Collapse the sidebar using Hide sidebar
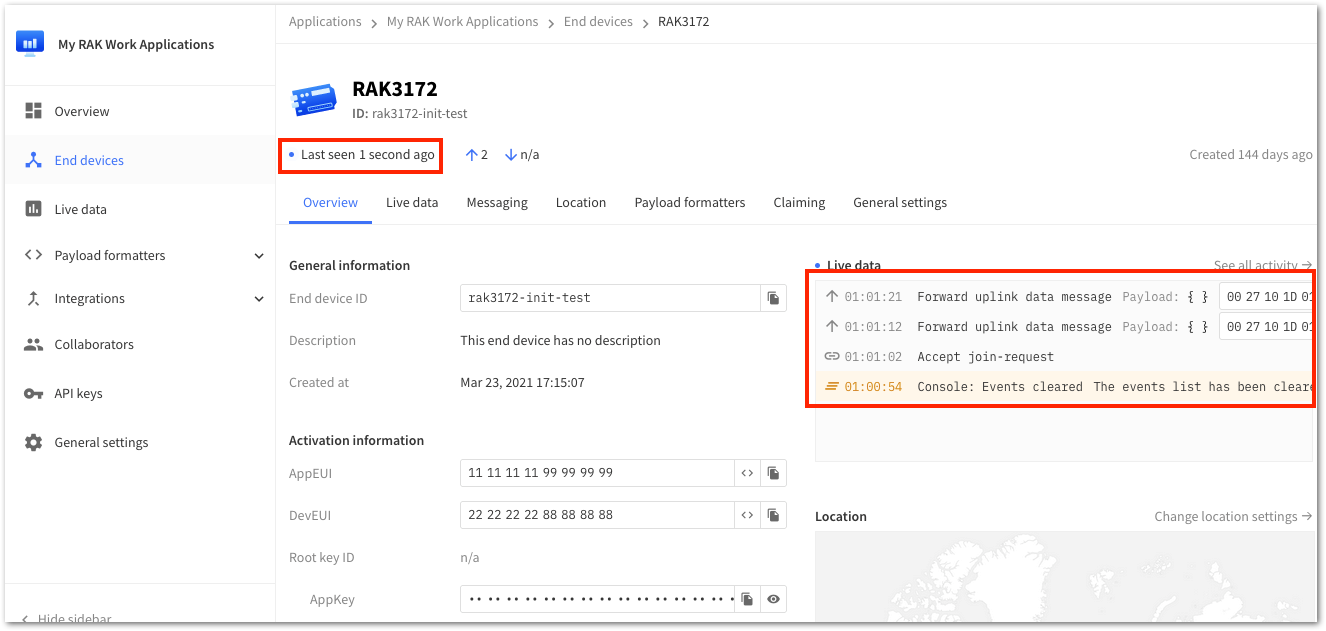 [66, 619]
